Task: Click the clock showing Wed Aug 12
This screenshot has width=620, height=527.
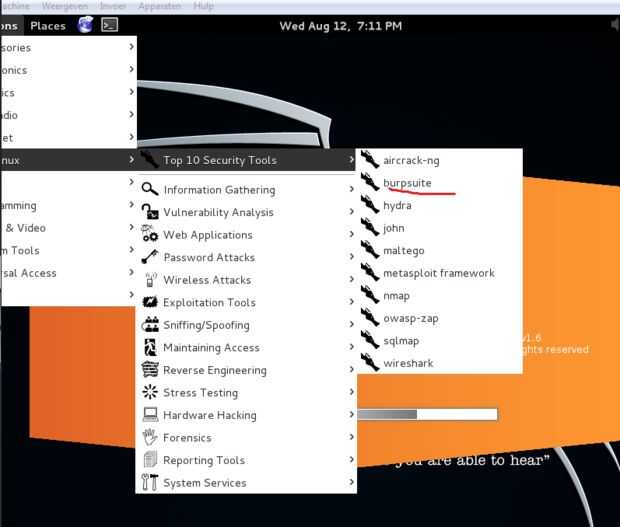Action: pos(340,26)
